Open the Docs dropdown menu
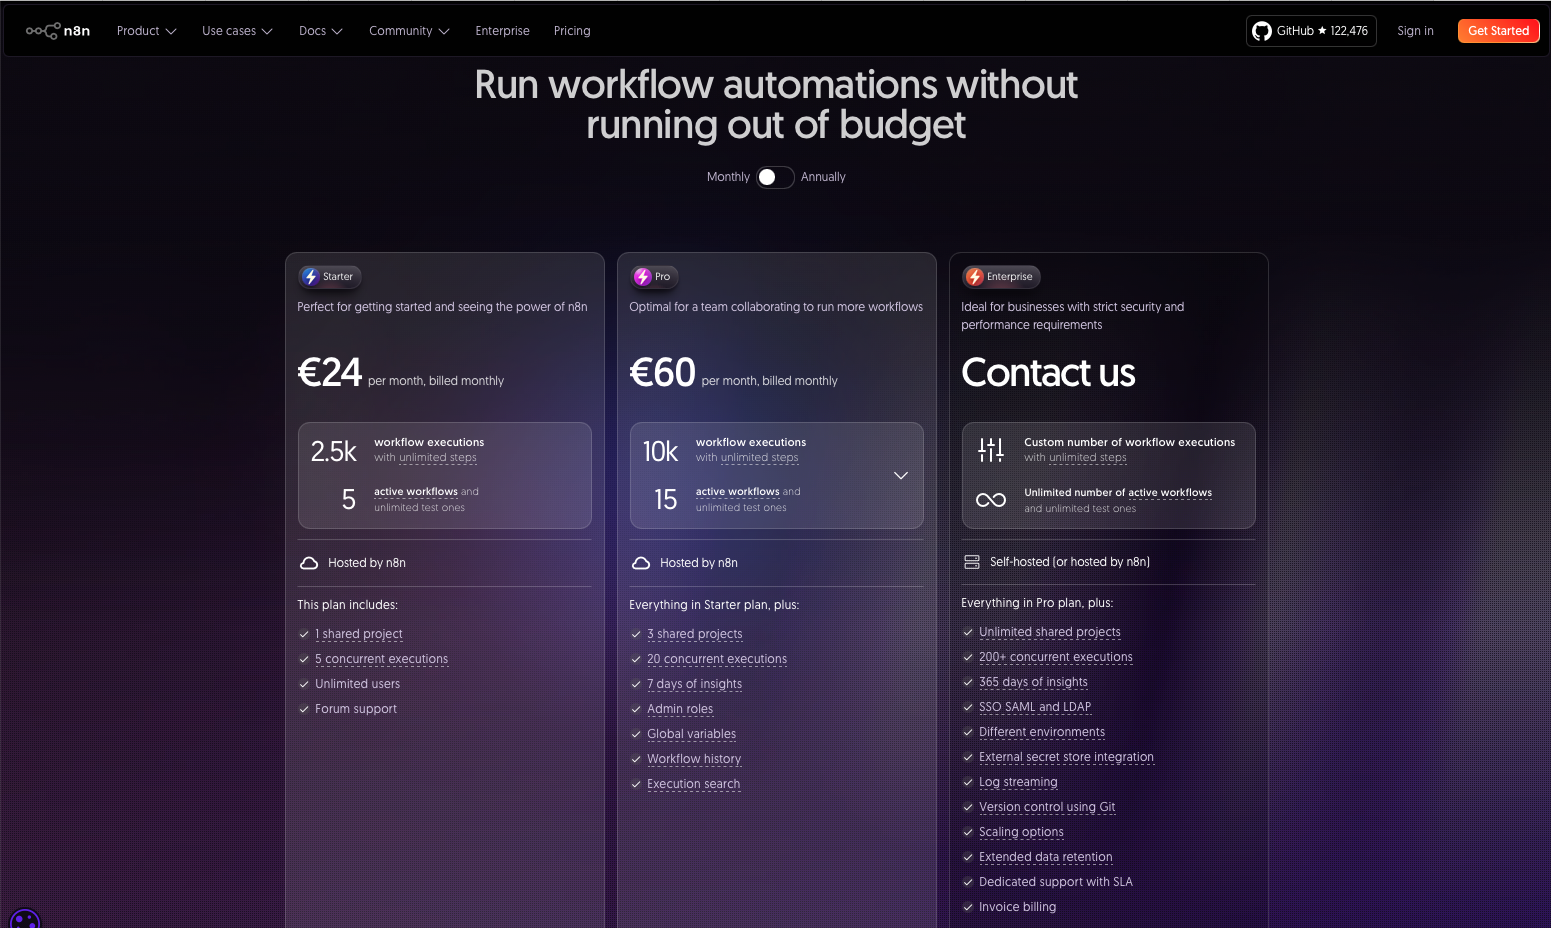Image resolution: width=1551 pixels, height=928 pixels. [x=320, y=31]
